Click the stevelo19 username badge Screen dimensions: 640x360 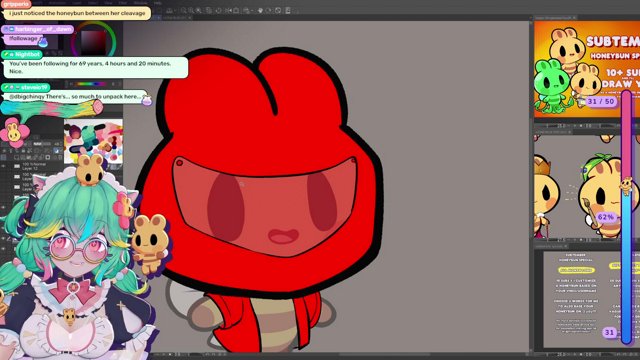point(25,87)
